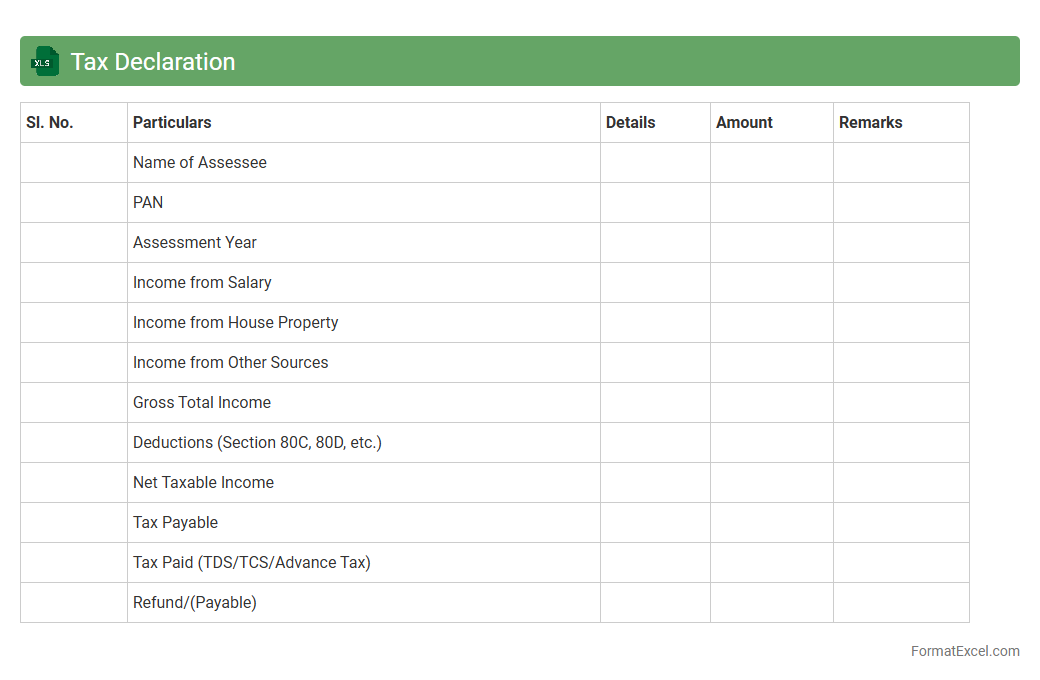This screenshot has width=1040, height=680.
Task: Click Amount cell for Net Taxable Income
Action: pyautogui.click(x=771, y=483)
